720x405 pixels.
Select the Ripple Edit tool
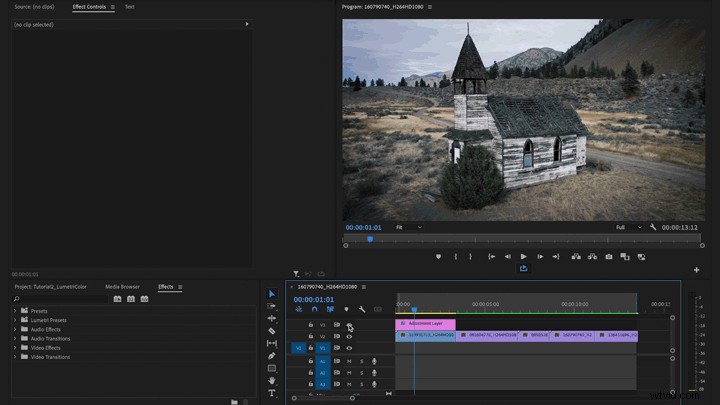(272, 318)
